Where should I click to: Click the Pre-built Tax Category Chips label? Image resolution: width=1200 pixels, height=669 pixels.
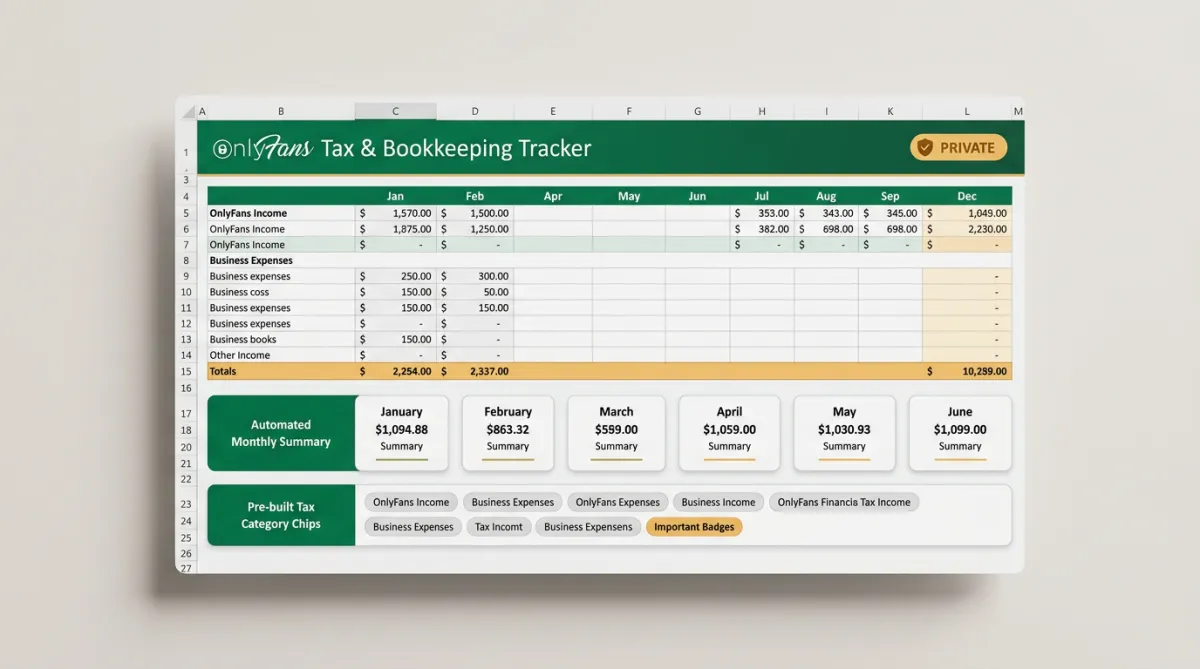[x=280, y=516]
